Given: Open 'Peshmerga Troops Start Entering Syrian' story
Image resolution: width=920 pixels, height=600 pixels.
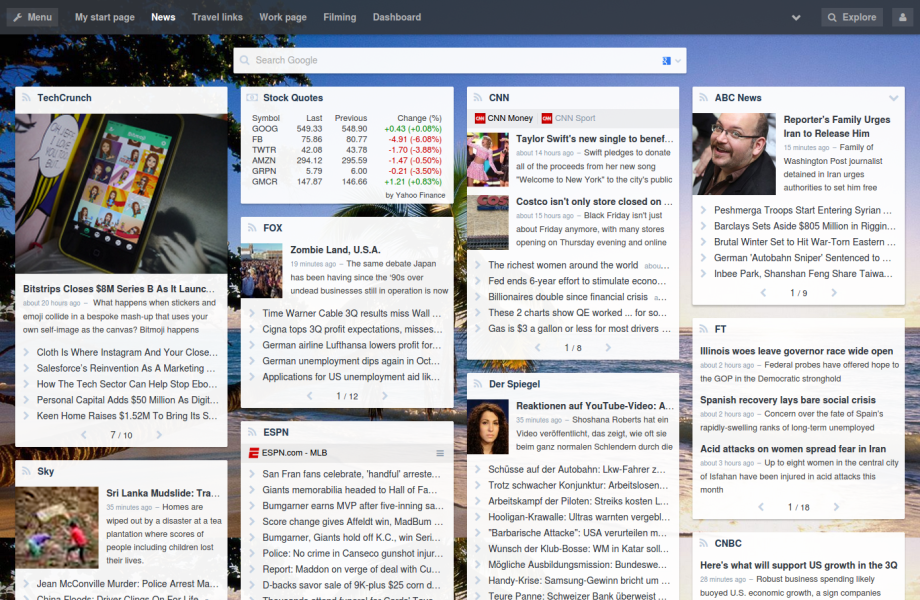Looking at the screenshot, I should click(x=803, y=210).
